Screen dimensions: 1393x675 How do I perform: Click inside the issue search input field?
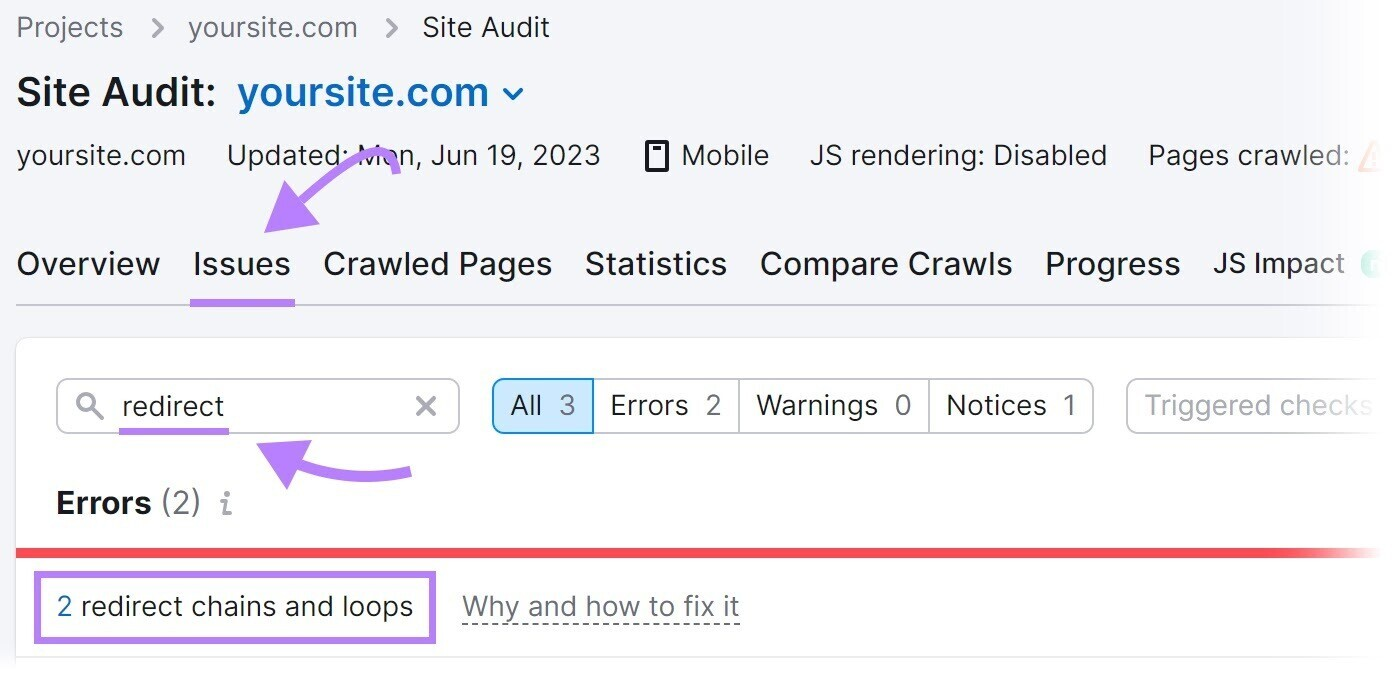[x=250, y=405]
